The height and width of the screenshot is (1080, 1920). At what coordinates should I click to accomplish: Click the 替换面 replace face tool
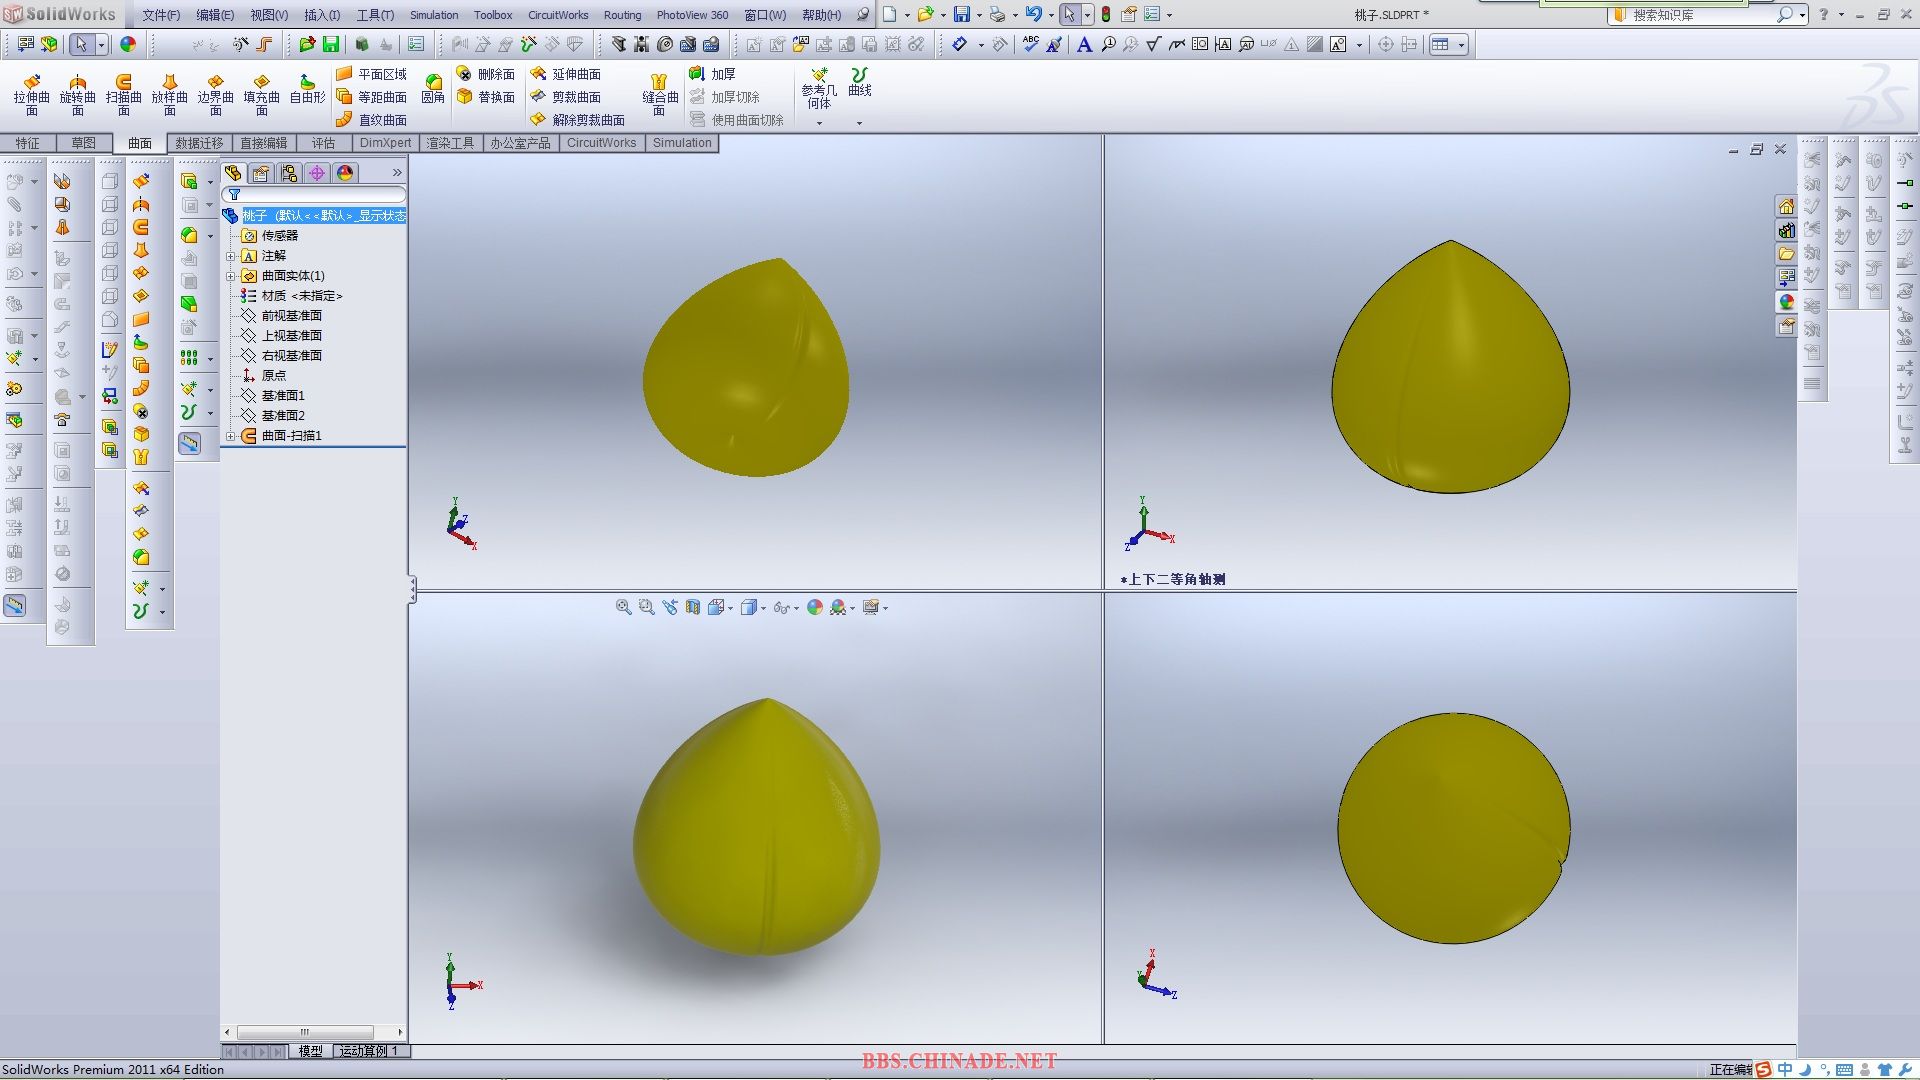click(x=485, y=97)
